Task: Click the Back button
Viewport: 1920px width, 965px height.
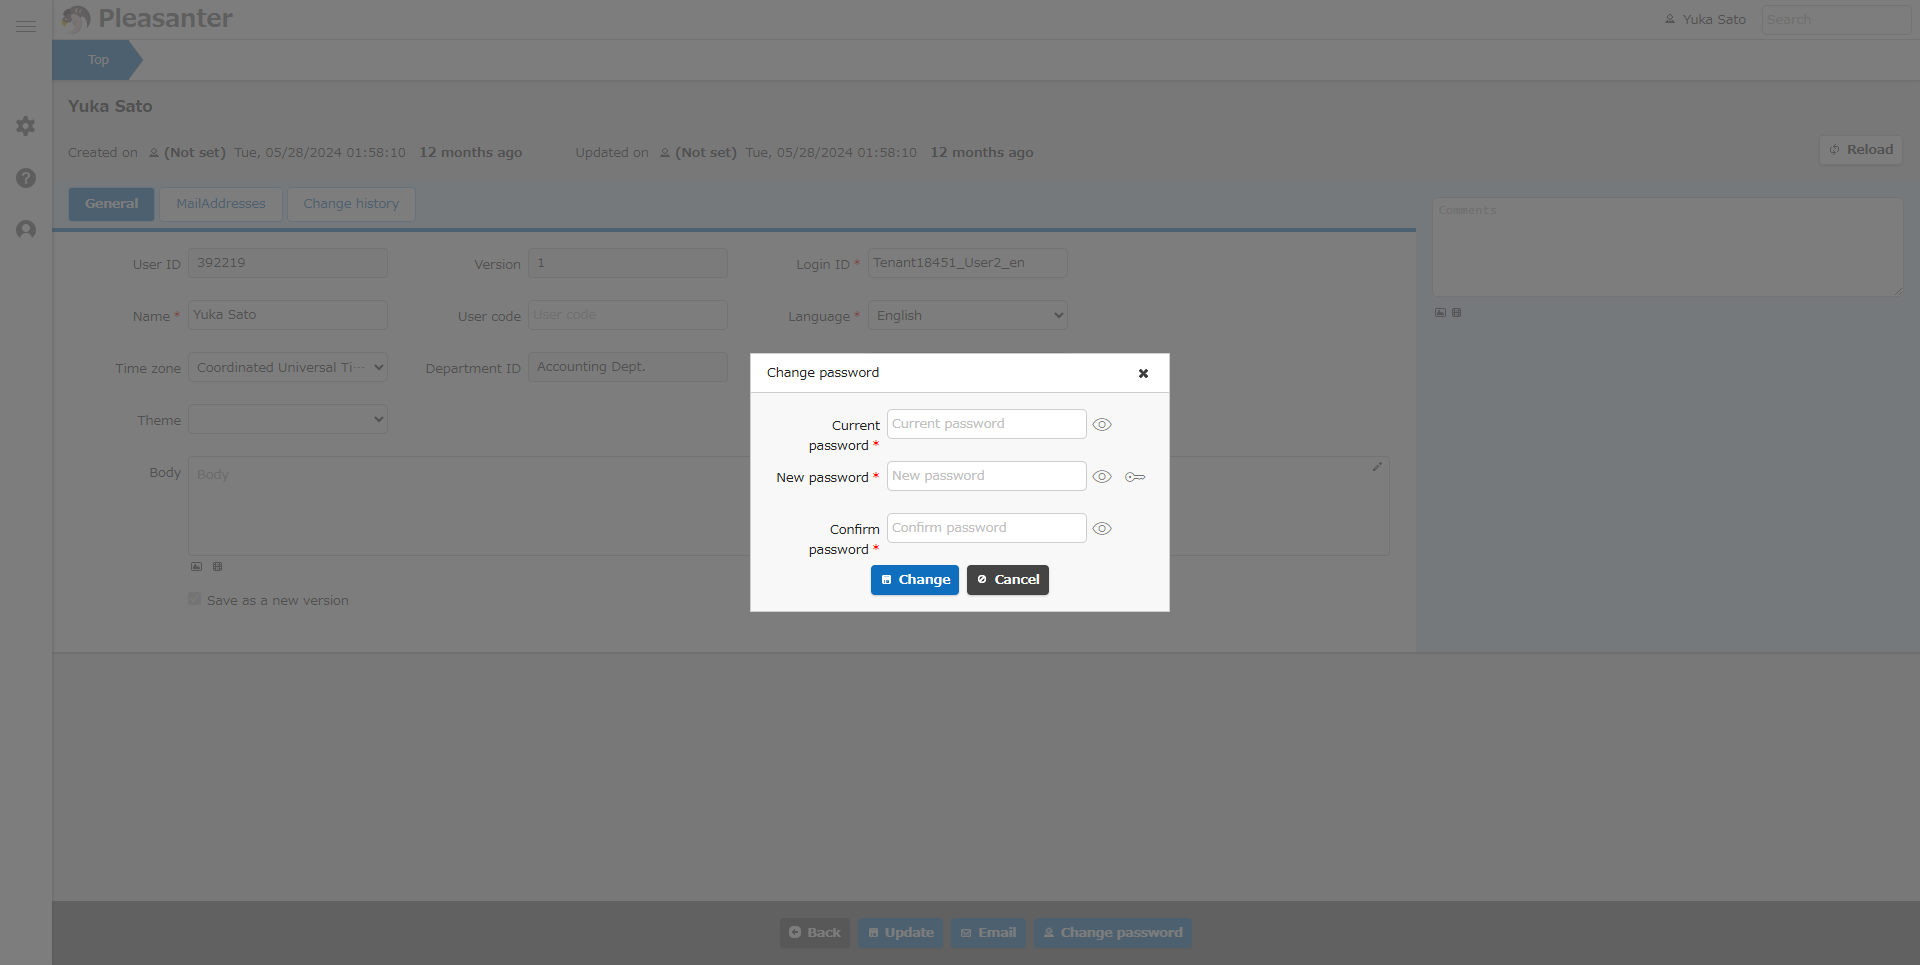Action: (x=815, y=933)
